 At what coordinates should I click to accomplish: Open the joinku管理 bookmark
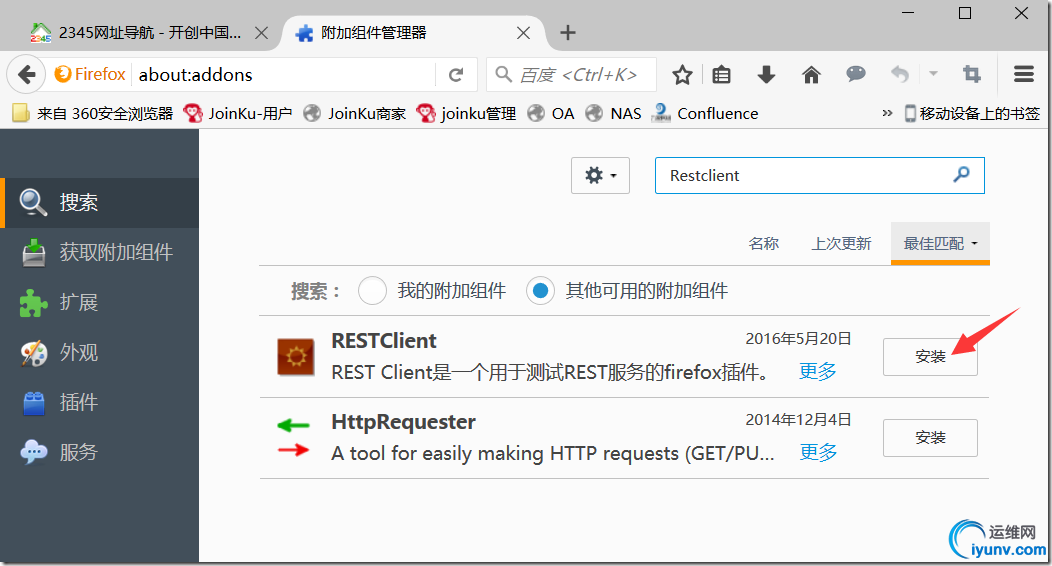pyautogui.click(x=466, y=113)
